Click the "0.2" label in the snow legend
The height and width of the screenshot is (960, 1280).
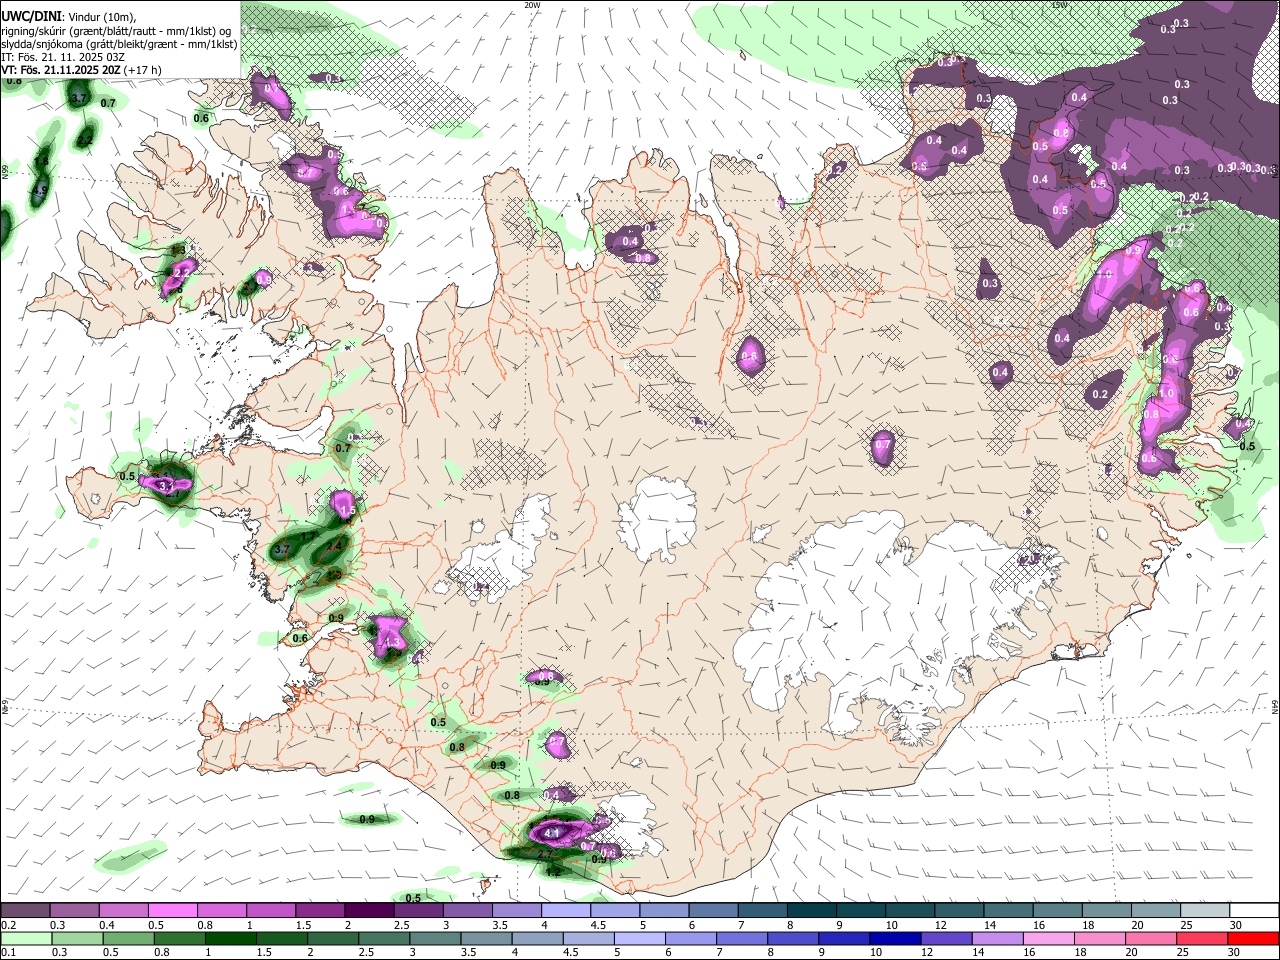click(9, 925)
